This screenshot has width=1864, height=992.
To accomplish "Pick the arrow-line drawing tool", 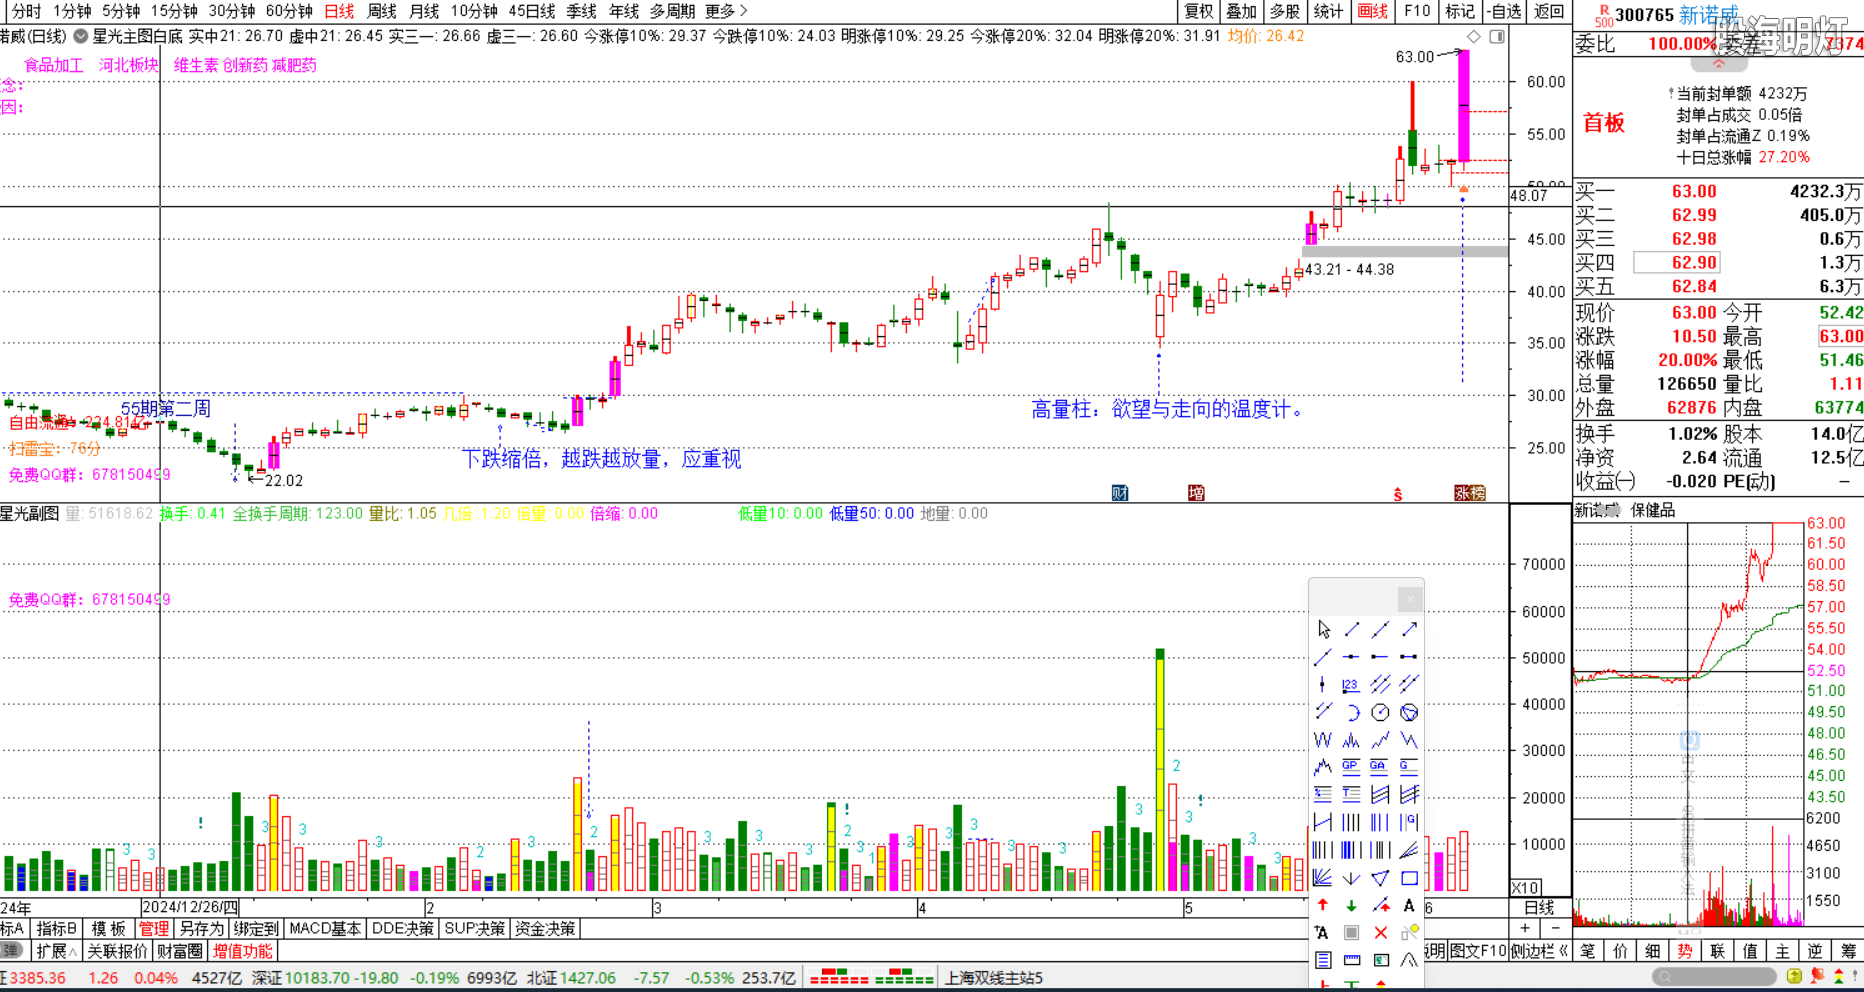I will (x=1409, y=629).
